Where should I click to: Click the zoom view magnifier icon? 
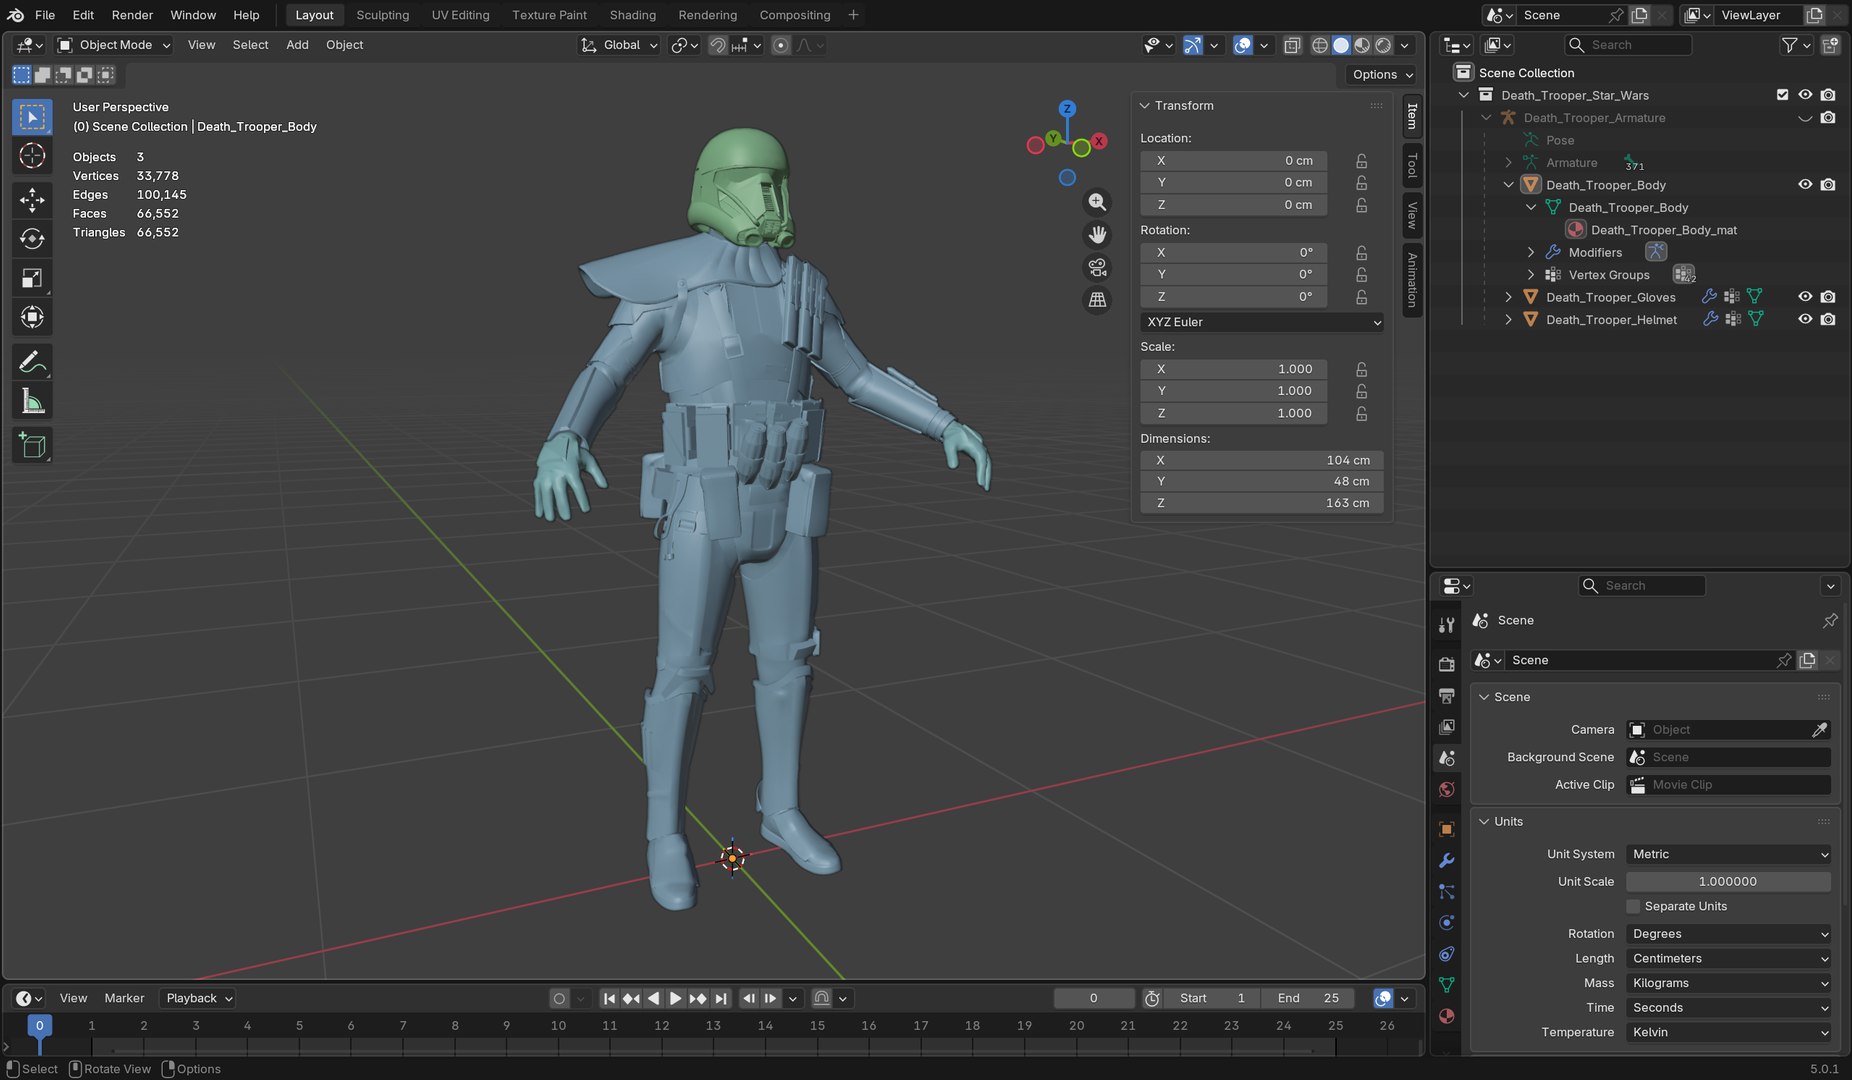tap(1097, 202)
